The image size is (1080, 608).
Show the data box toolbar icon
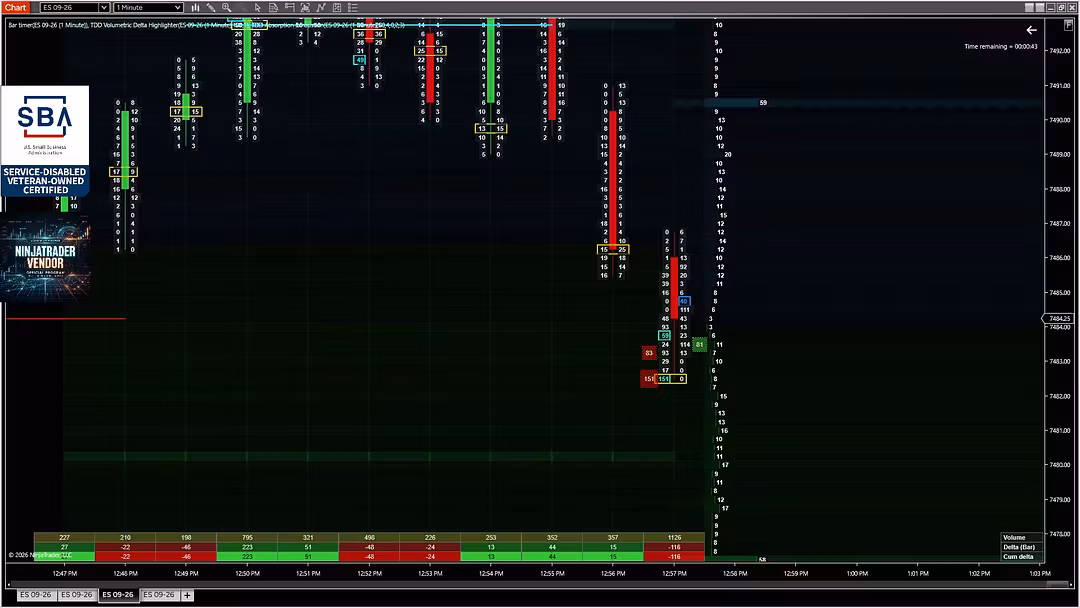[273, 8]
